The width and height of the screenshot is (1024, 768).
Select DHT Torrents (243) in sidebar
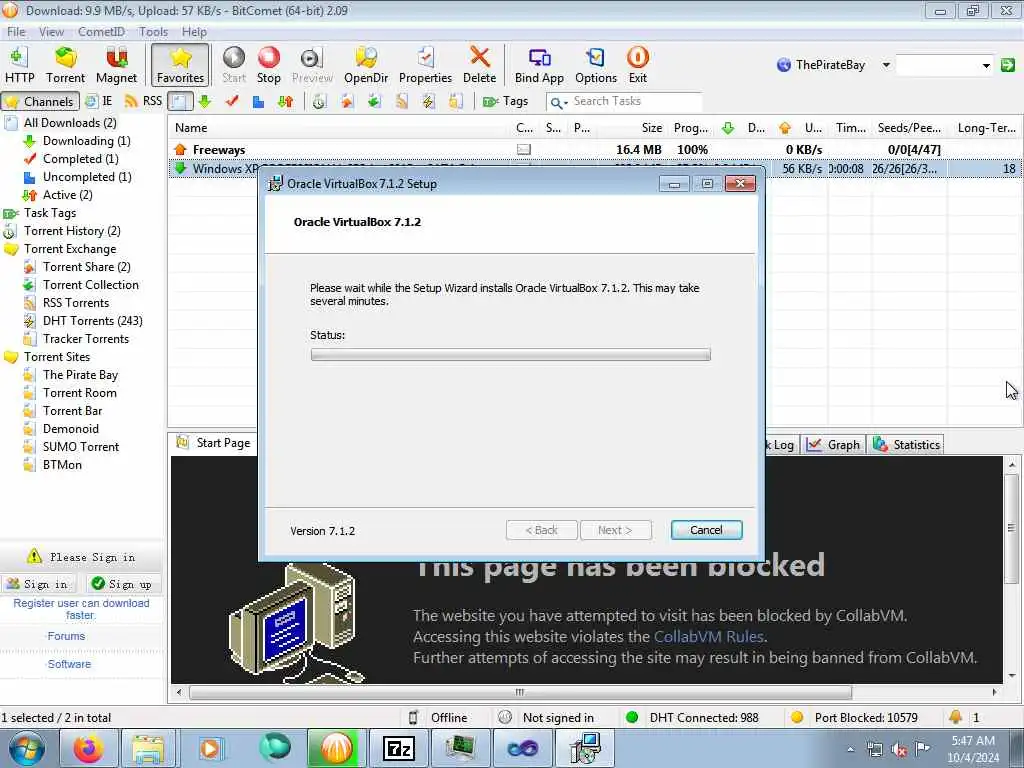tap(92, 321)
